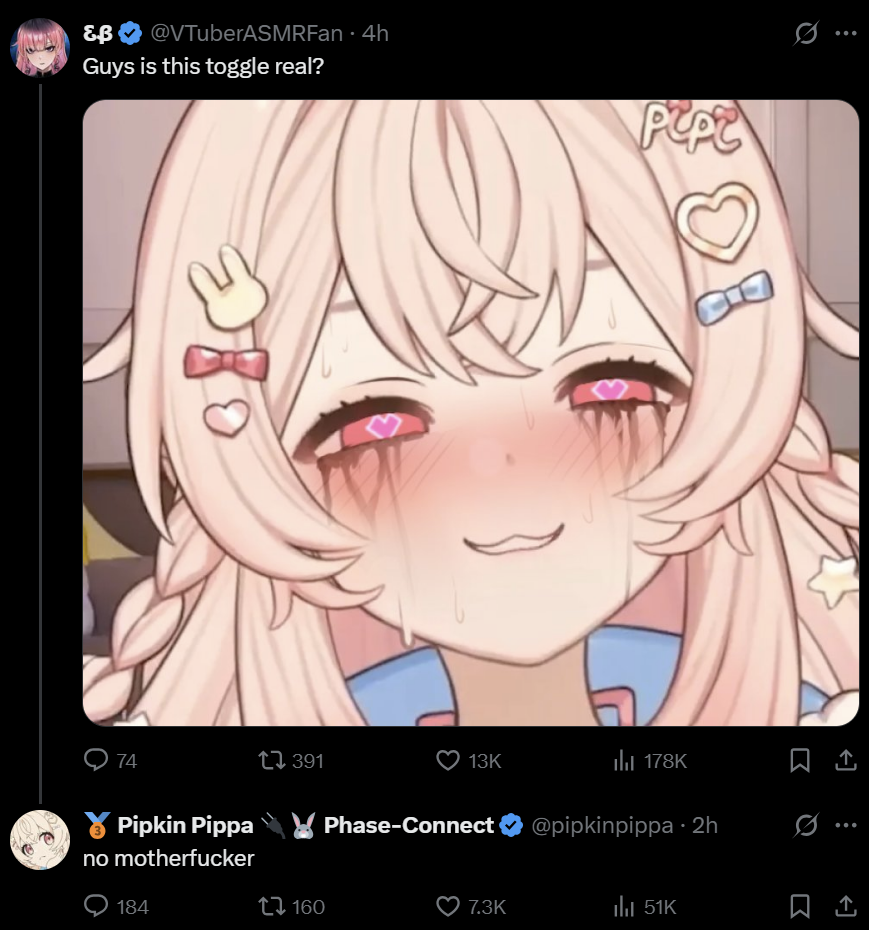Viewport: 869px width, 930px height.
Task: Open more options on Pippa's reply
Action: [846, 825]
